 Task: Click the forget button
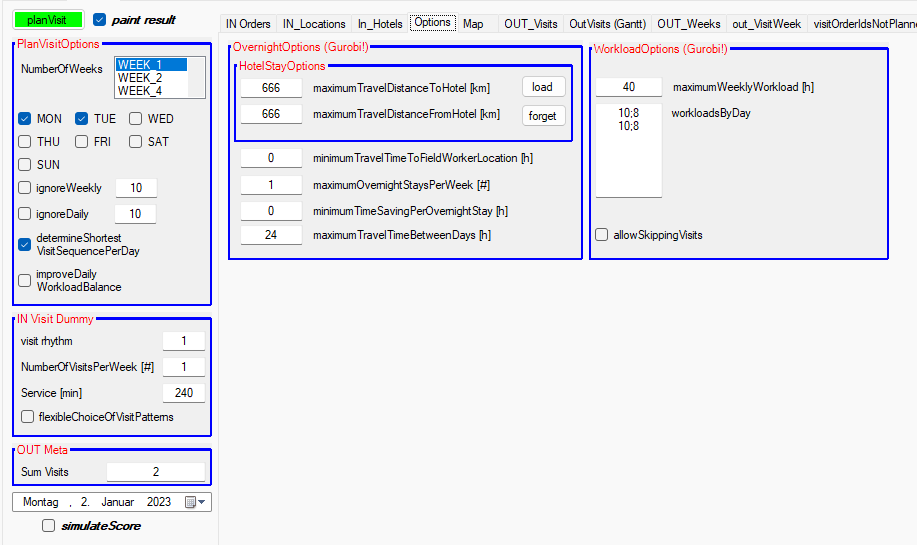543,115
